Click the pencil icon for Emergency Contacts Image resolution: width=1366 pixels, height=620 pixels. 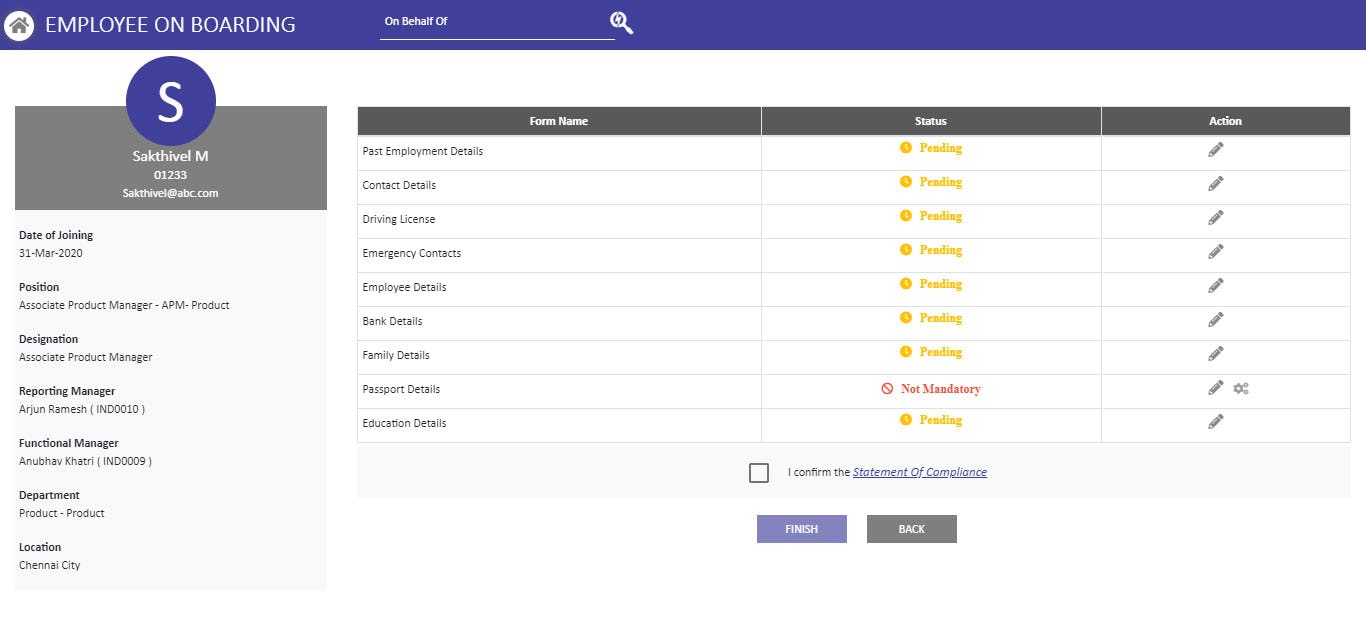tap(1215, 251)
